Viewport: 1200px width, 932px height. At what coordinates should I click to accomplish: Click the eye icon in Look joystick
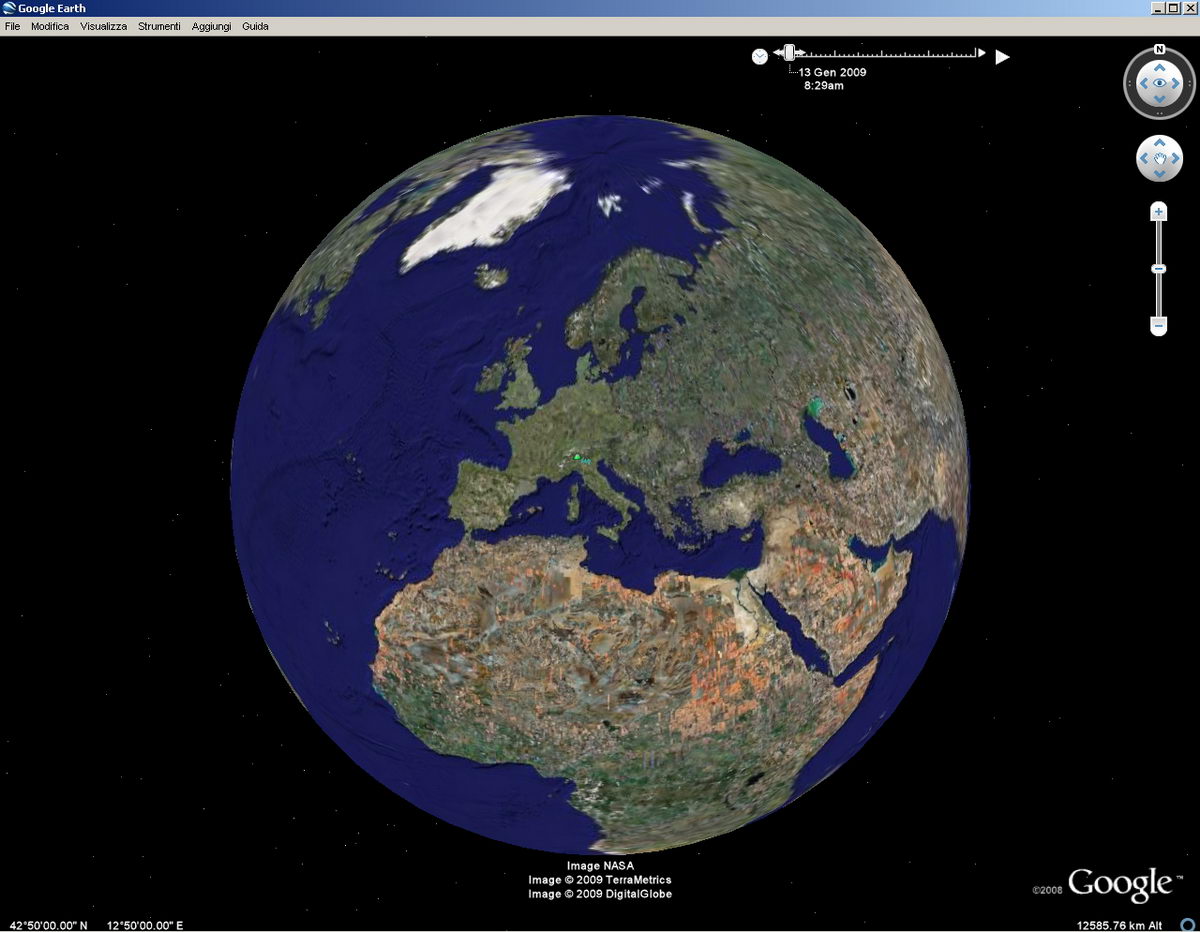tap(1159, 84)
